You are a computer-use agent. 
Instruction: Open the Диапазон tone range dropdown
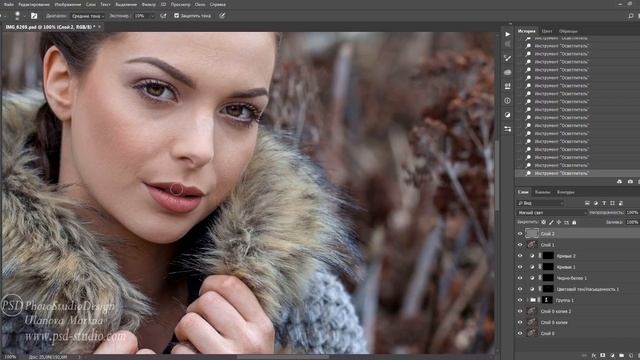(87, 16)
